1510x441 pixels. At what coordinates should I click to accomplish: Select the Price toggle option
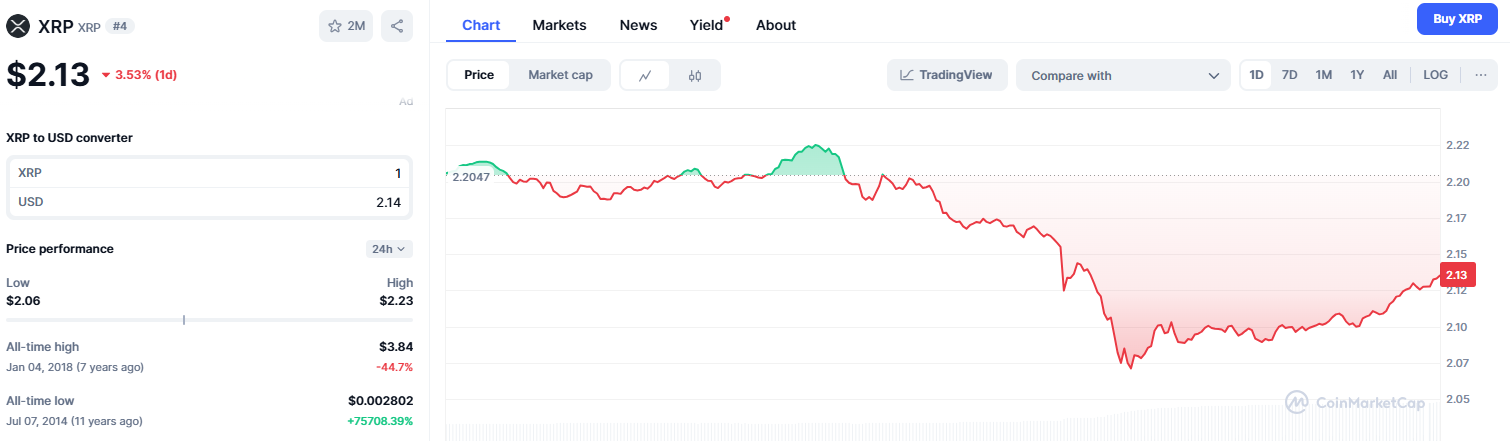pos(479,75)
